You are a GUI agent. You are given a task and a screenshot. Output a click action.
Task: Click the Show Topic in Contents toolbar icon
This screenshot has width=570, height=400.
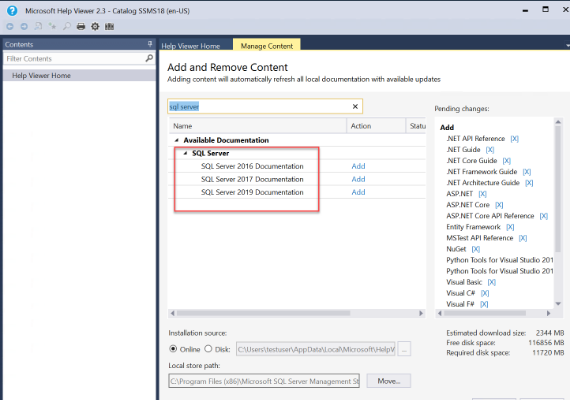coord(38,26)
